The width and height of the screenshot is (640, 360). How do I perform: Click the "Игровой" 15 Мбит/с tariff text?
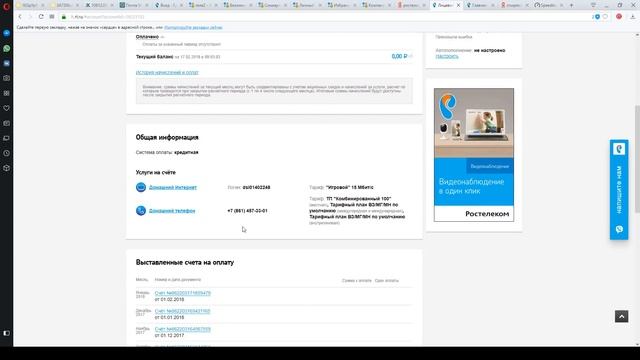click(349, 187)
